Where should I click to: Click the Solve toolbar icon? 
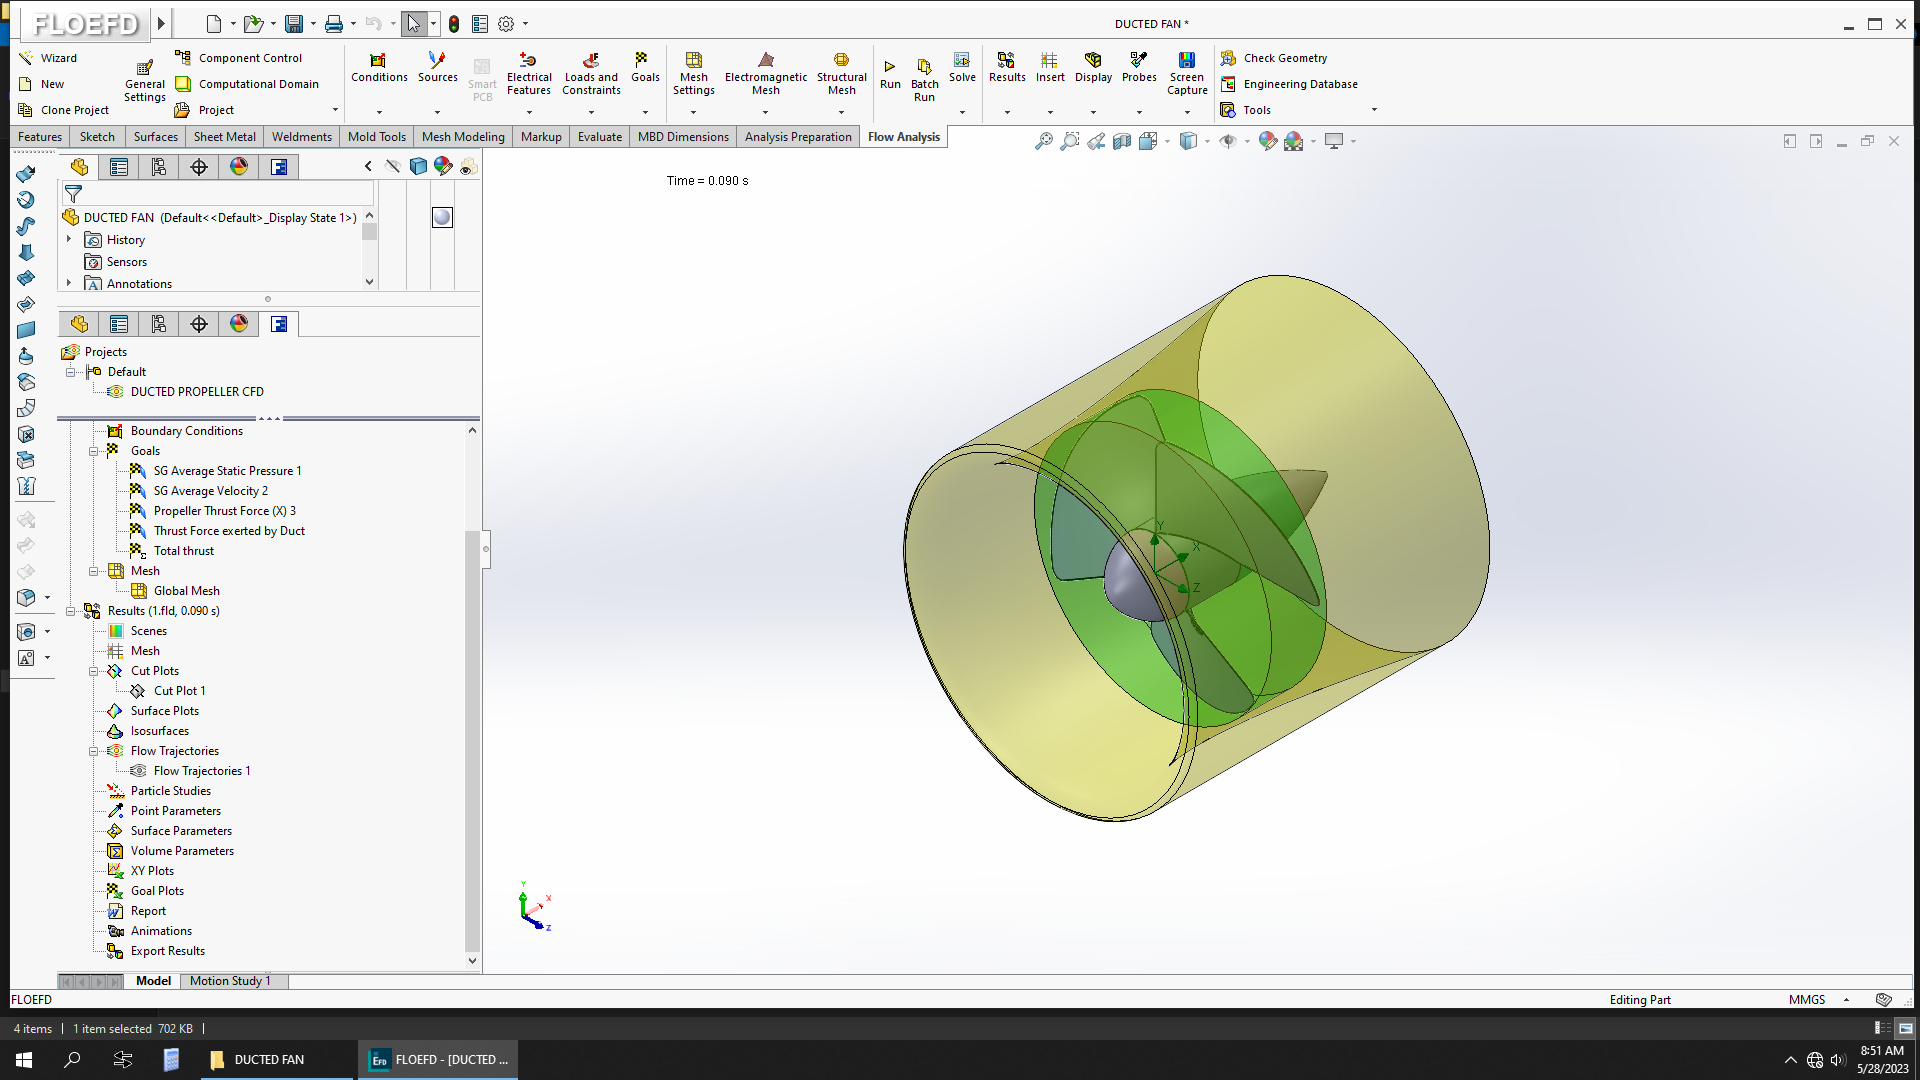(961, 60)
